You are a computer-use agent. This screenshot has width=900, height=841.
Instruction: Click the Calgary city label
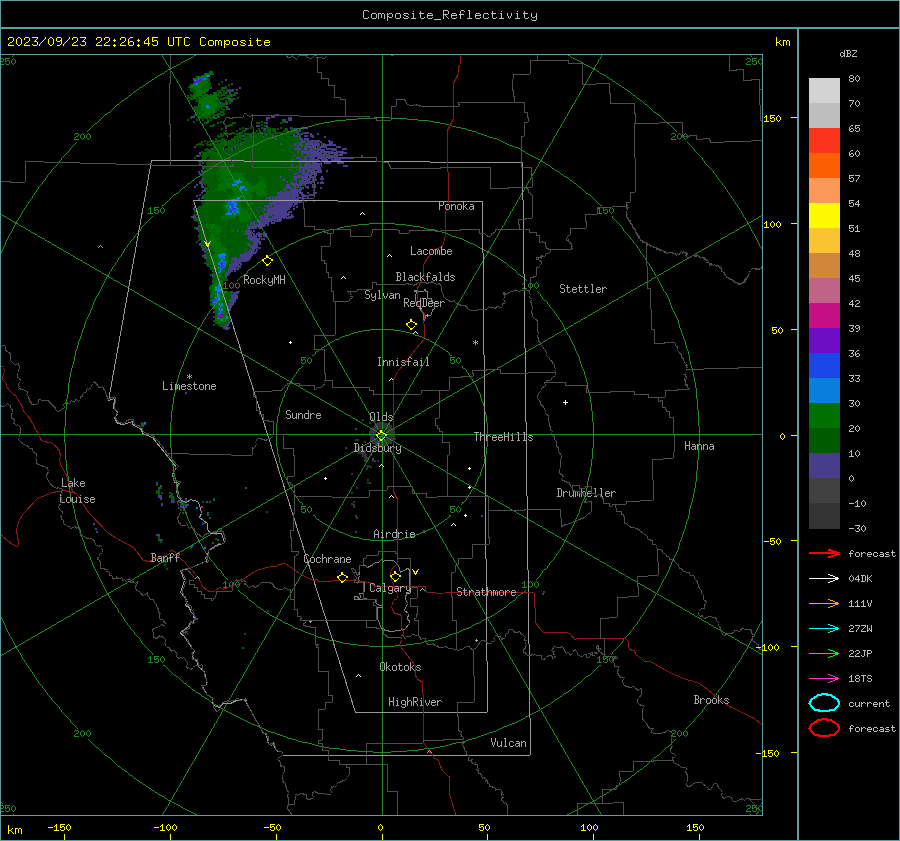[x=390, y=588]
